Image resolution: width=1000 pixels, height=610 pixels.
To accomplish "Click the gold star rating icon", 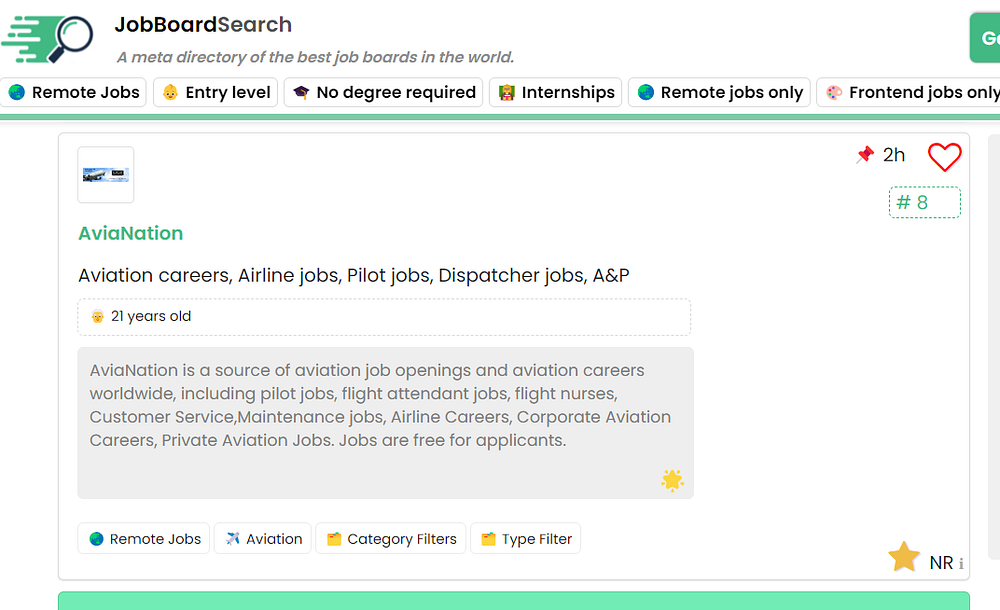I will point(904,557).
